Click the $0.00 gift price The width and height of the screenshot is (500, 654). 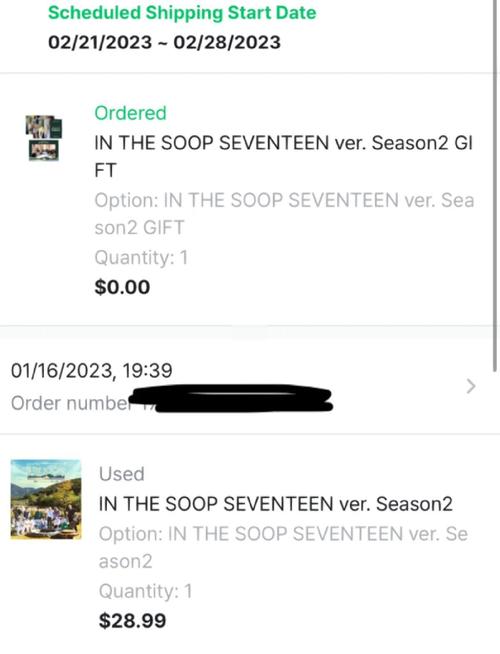click(122, 287)
